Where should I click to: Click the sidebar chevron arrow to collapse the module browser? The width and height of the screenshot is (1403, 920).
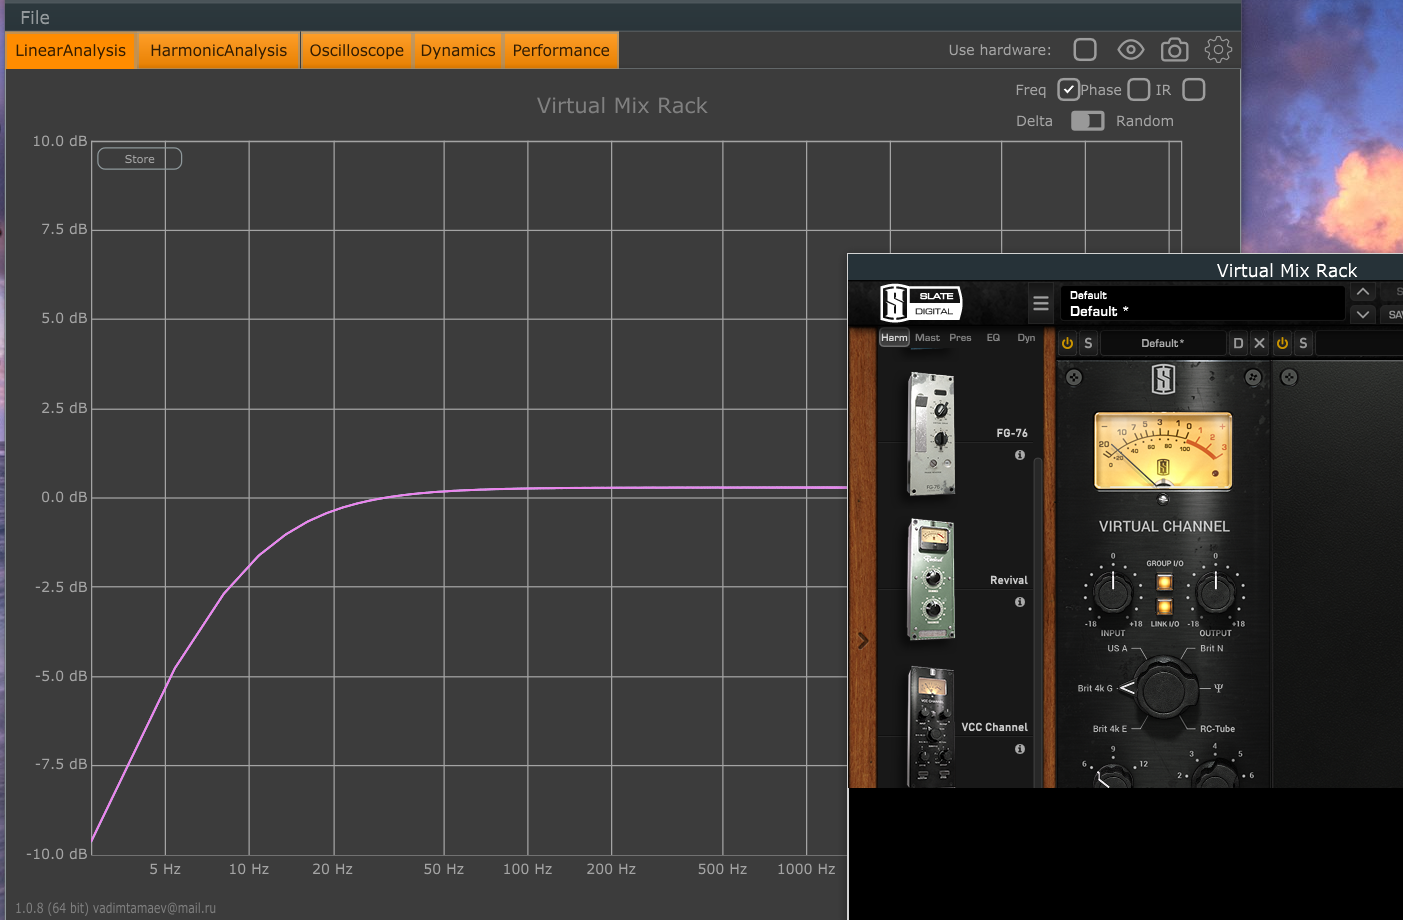863,641
